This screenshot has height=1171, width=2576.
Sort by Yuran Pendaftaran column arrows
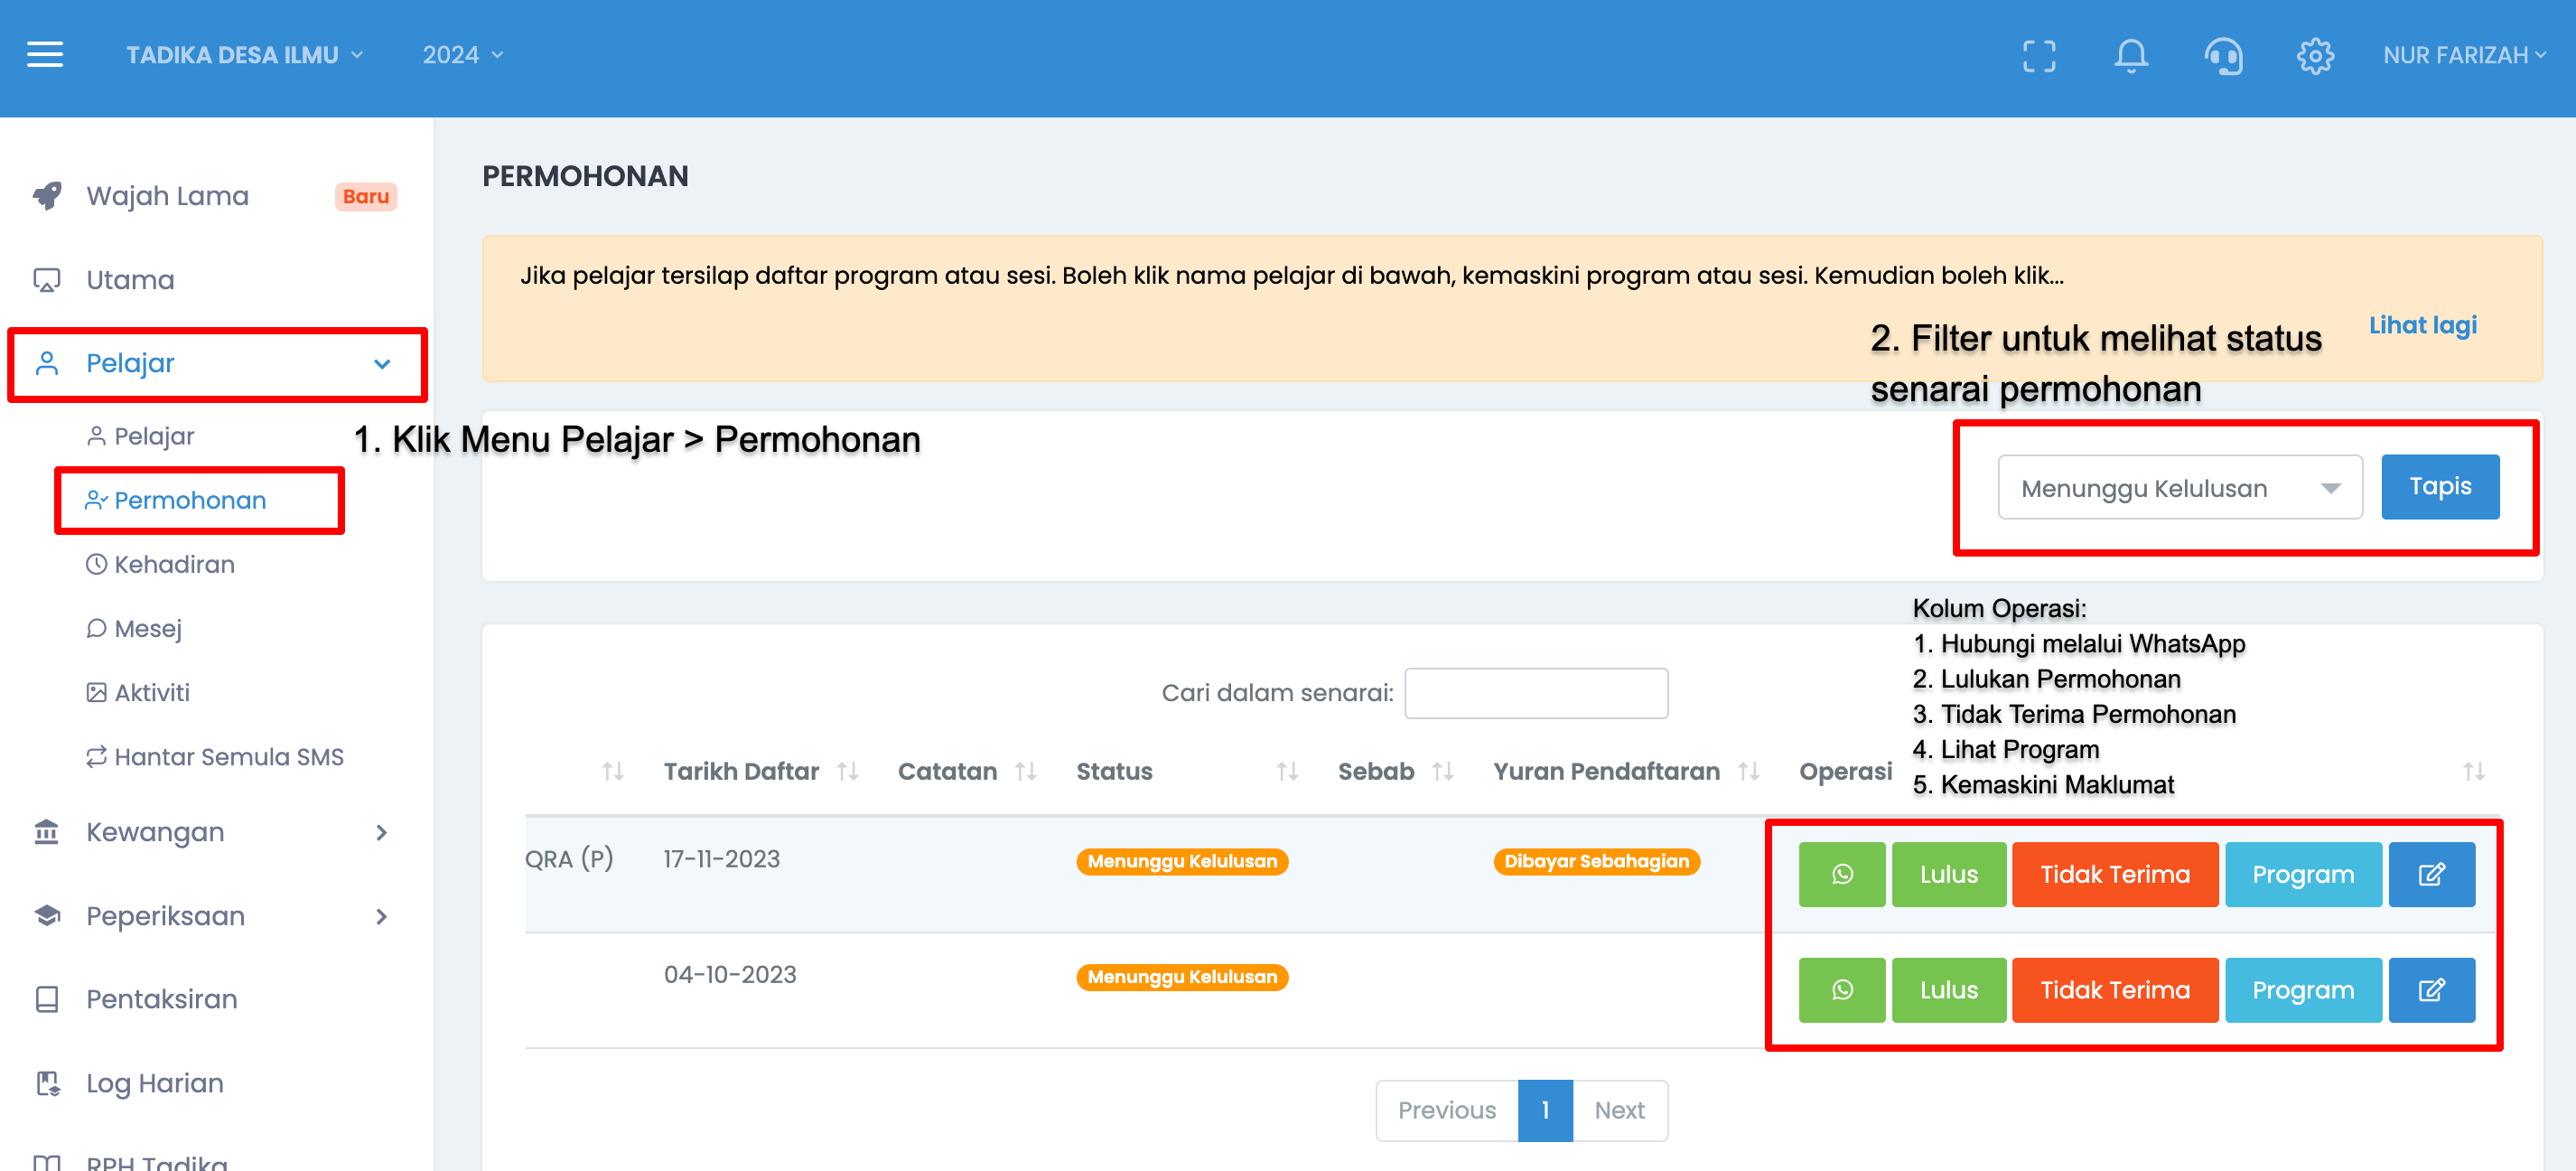(1749, 771)
